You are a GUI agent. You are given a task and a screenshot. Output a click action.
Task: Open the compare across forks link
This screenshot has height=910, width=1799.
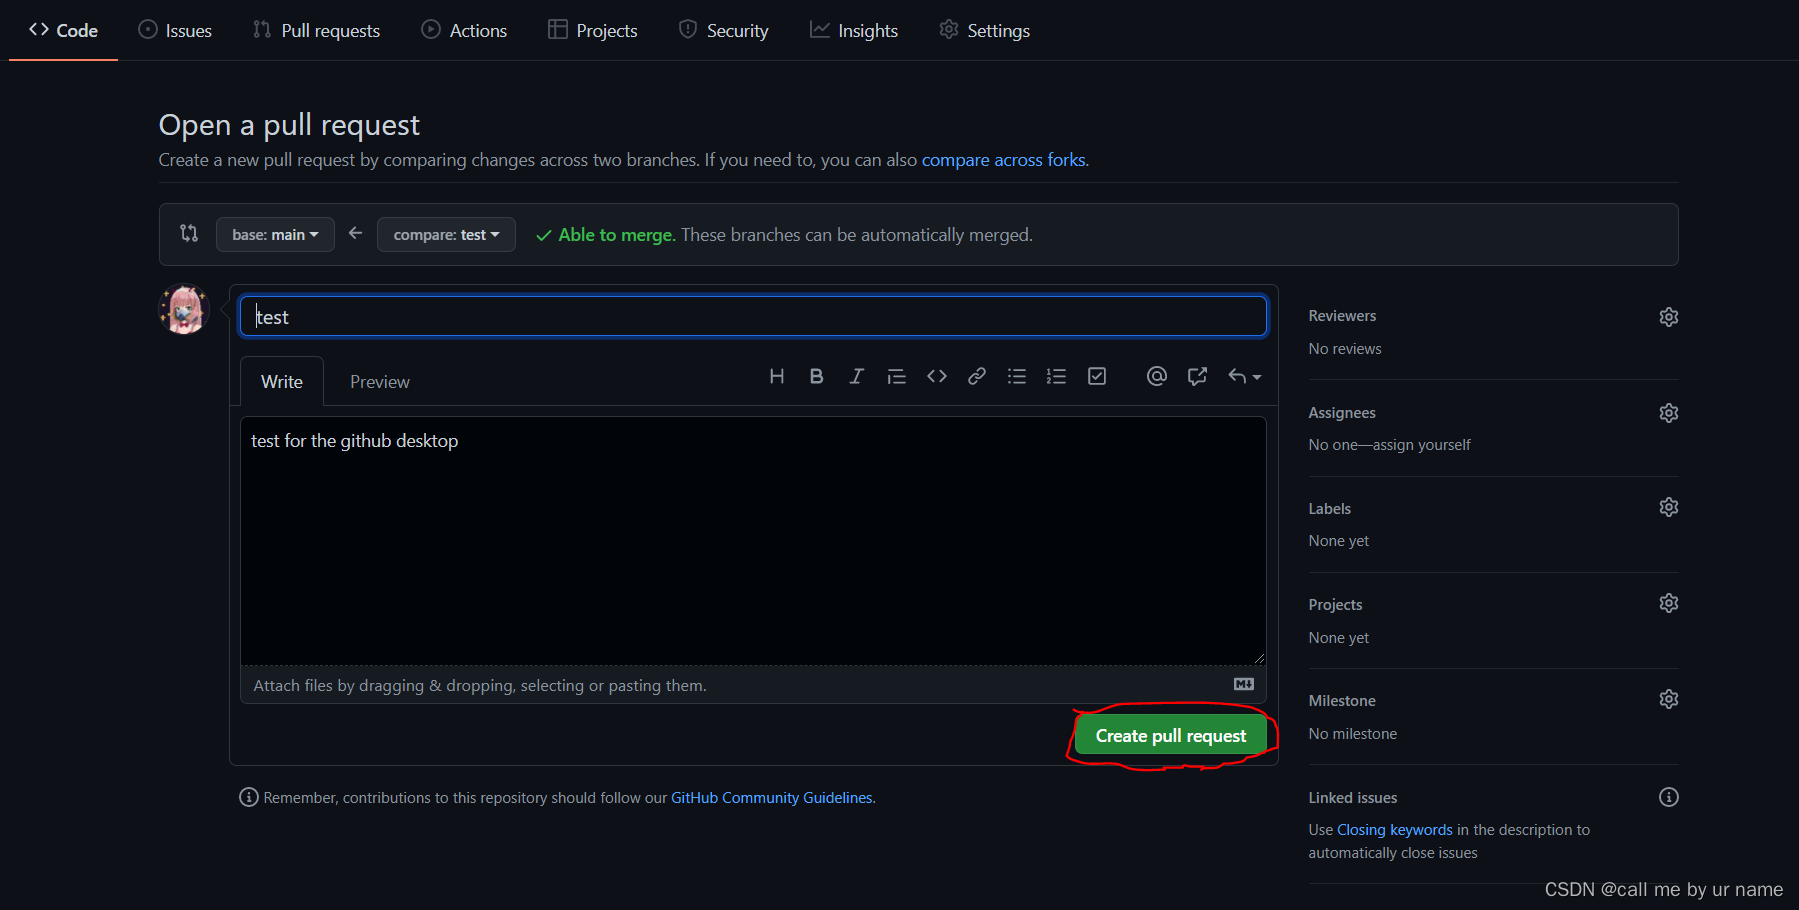(1003, 159)
